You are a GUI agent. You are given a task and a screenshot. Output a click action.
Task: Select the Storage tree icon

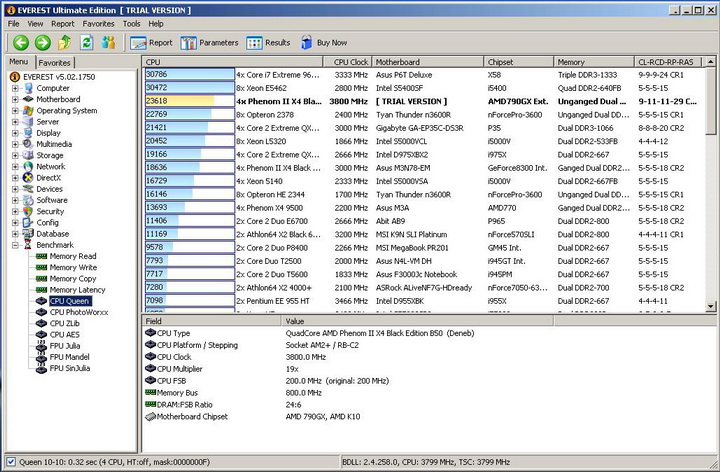[x=28, y=155]
